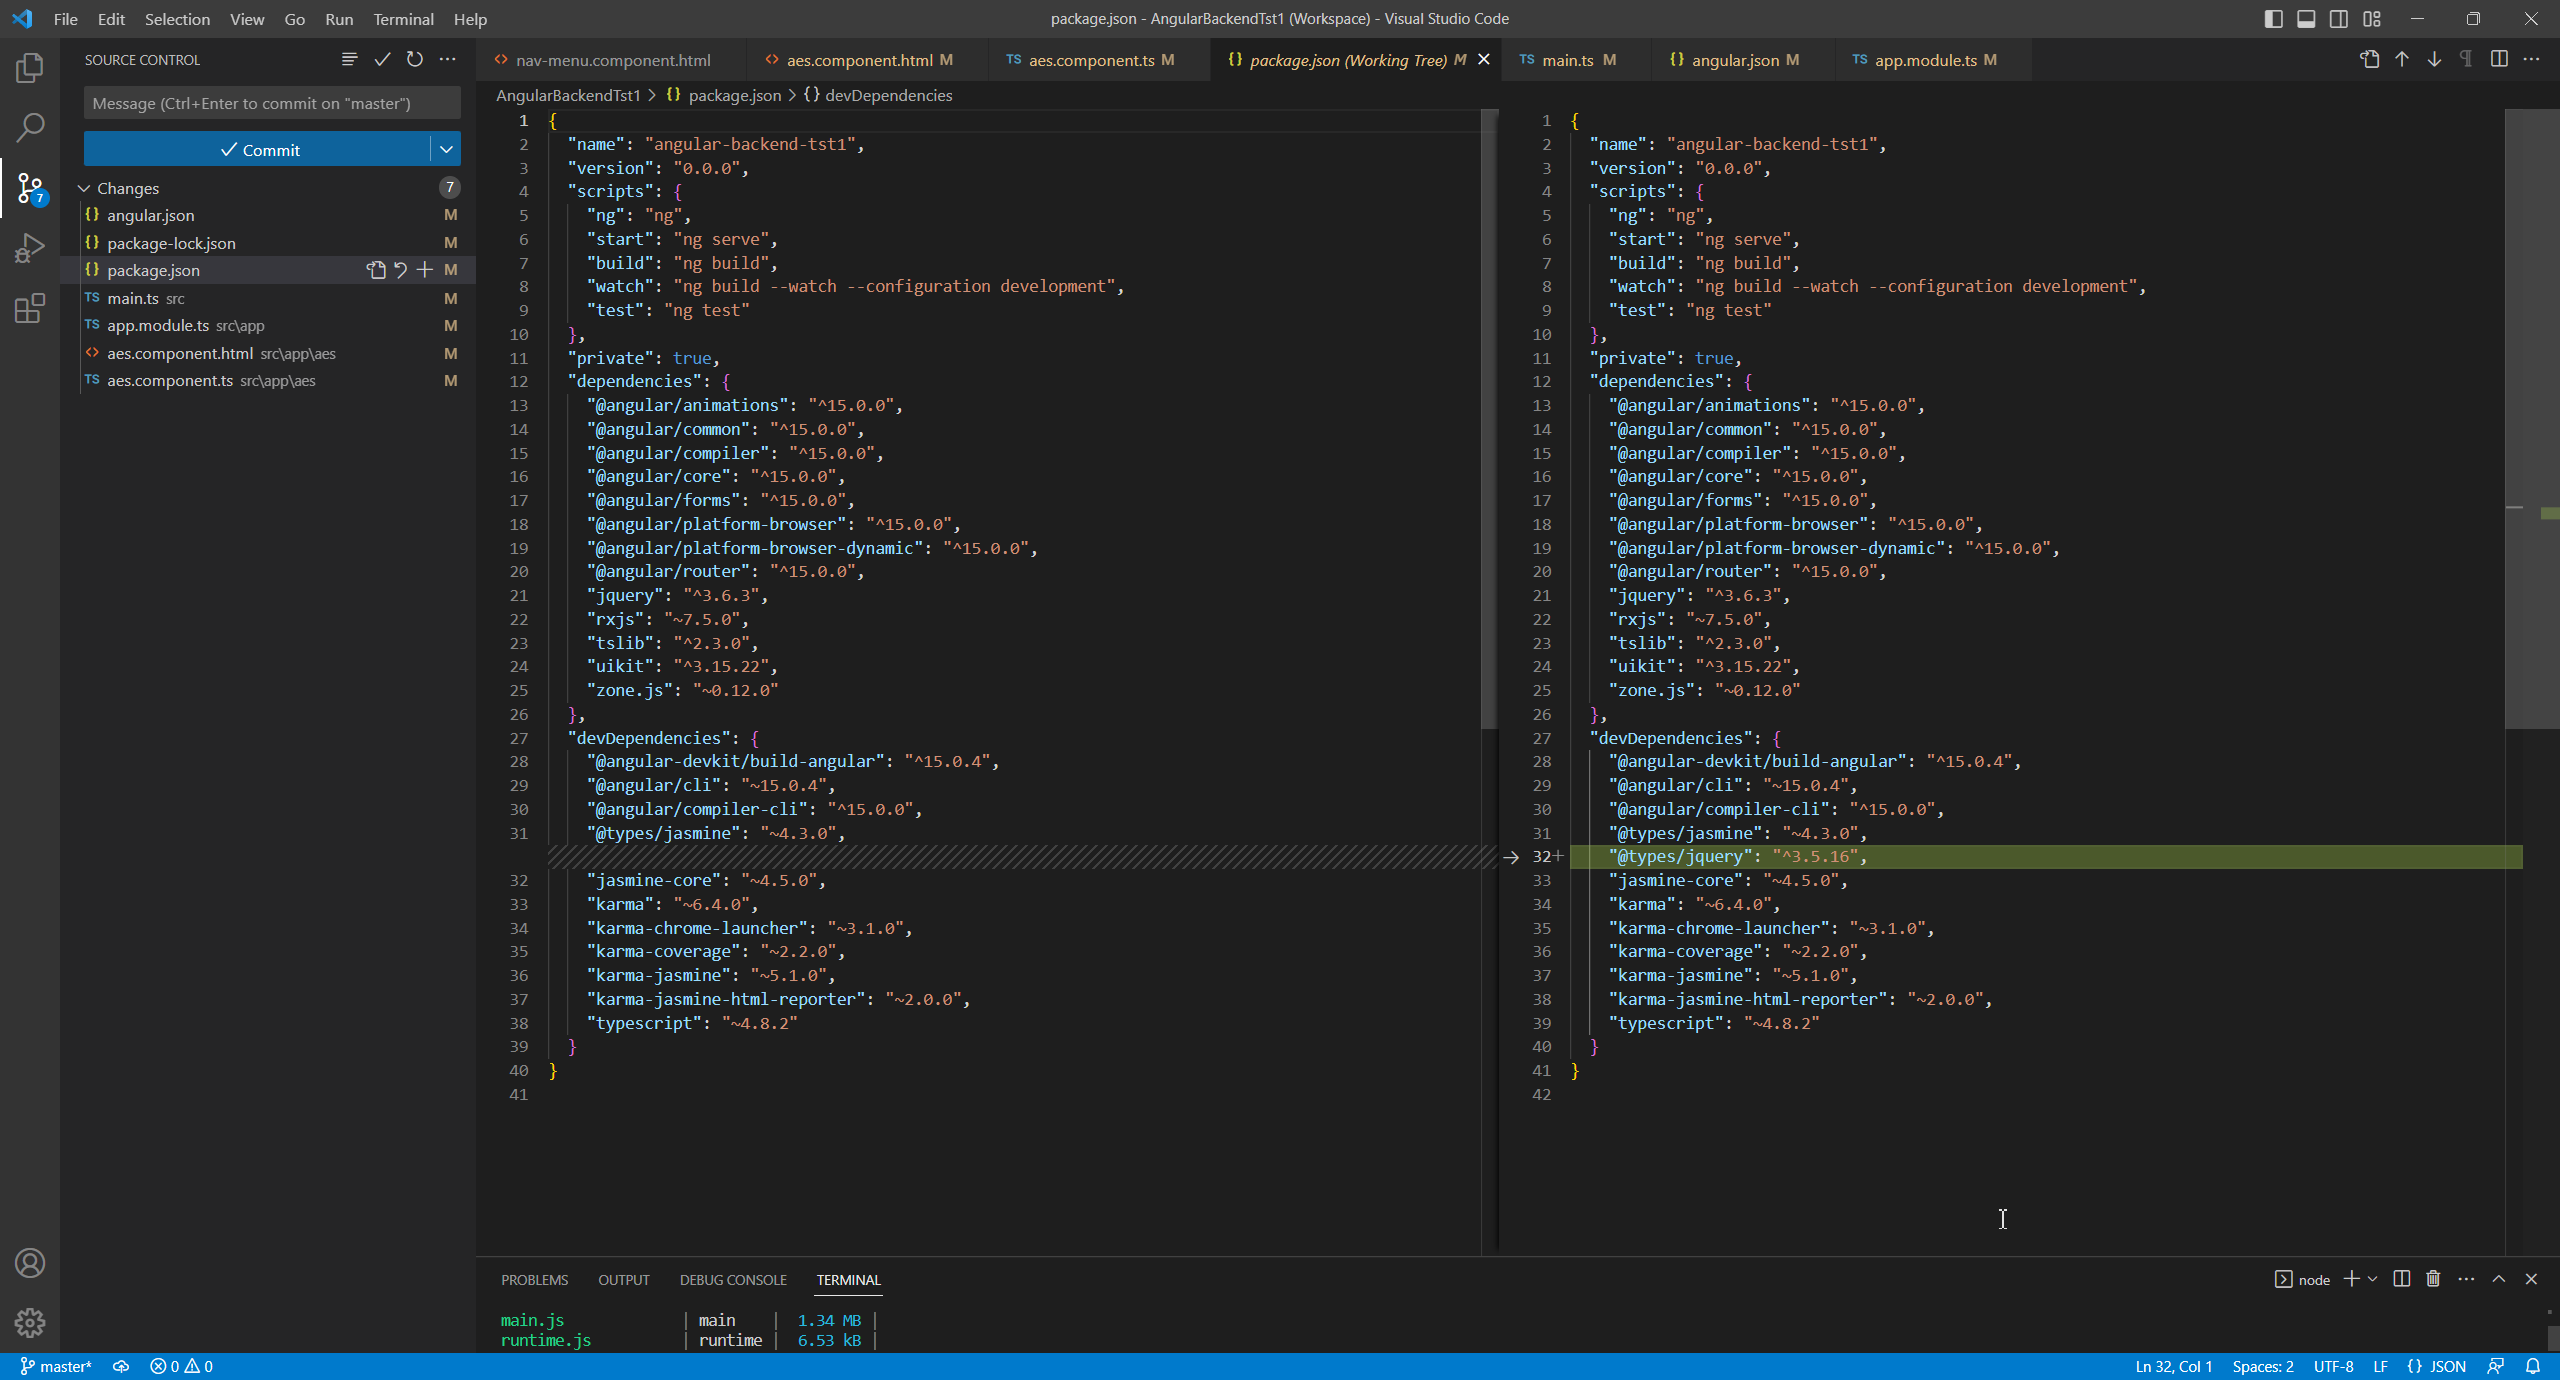Switch to aes.component.ts tab
The height and width of the screenshot is (1380, 2560).
pyautogui.click(x=1090, y=60)
